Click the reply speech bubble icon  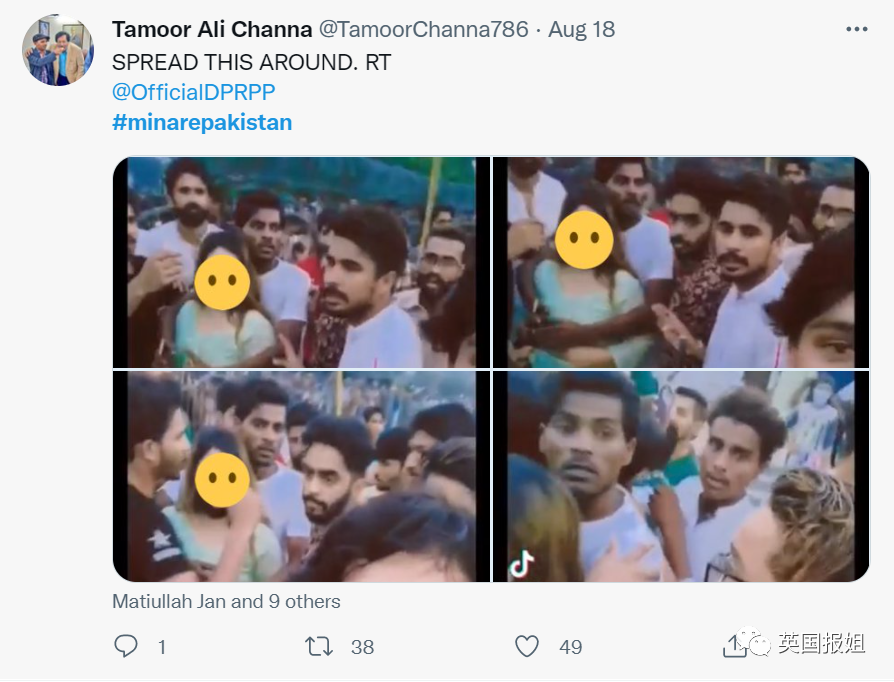pos(126,646)
